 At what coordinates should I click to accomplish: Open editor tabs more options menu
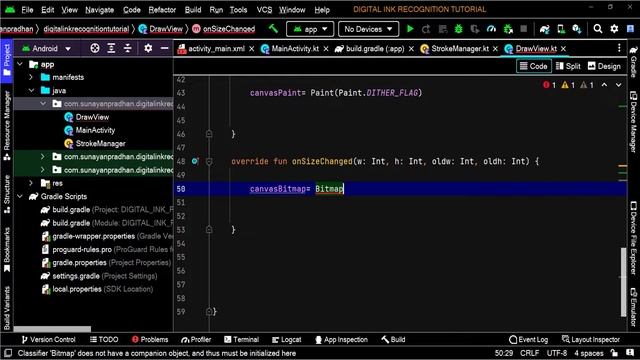619,48
